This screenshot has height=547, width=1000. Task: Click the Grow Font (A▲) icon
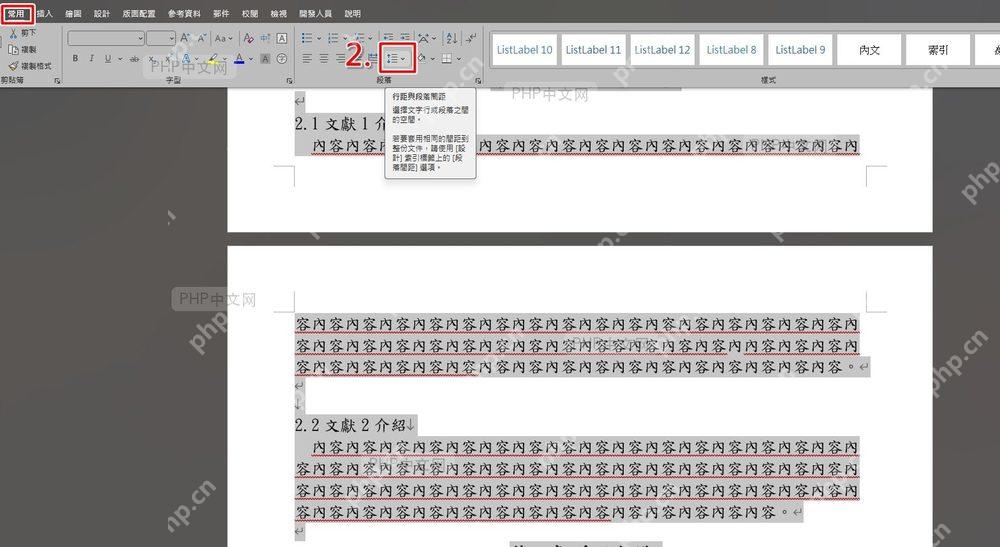point(185,38)
